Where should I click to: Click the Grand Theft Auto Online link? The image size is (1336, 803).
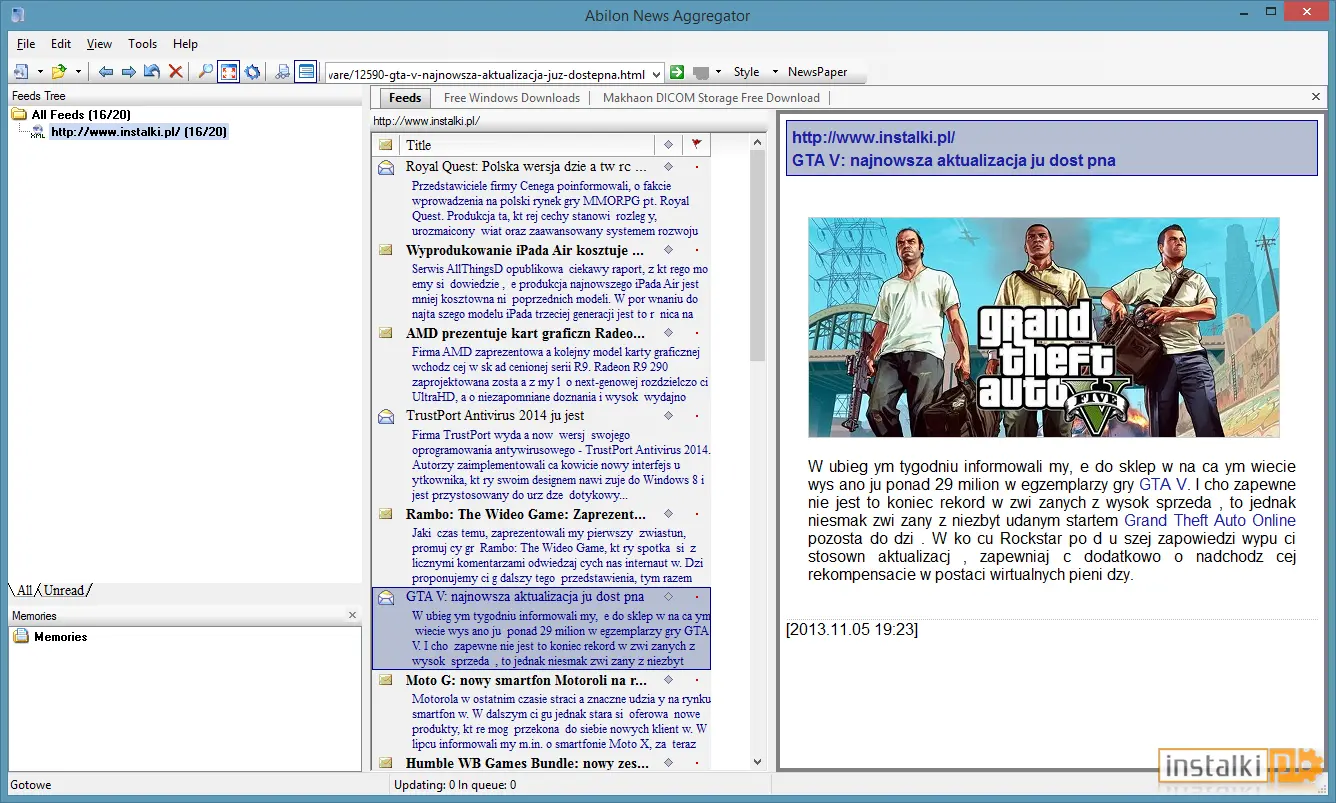click(1210, 520)
